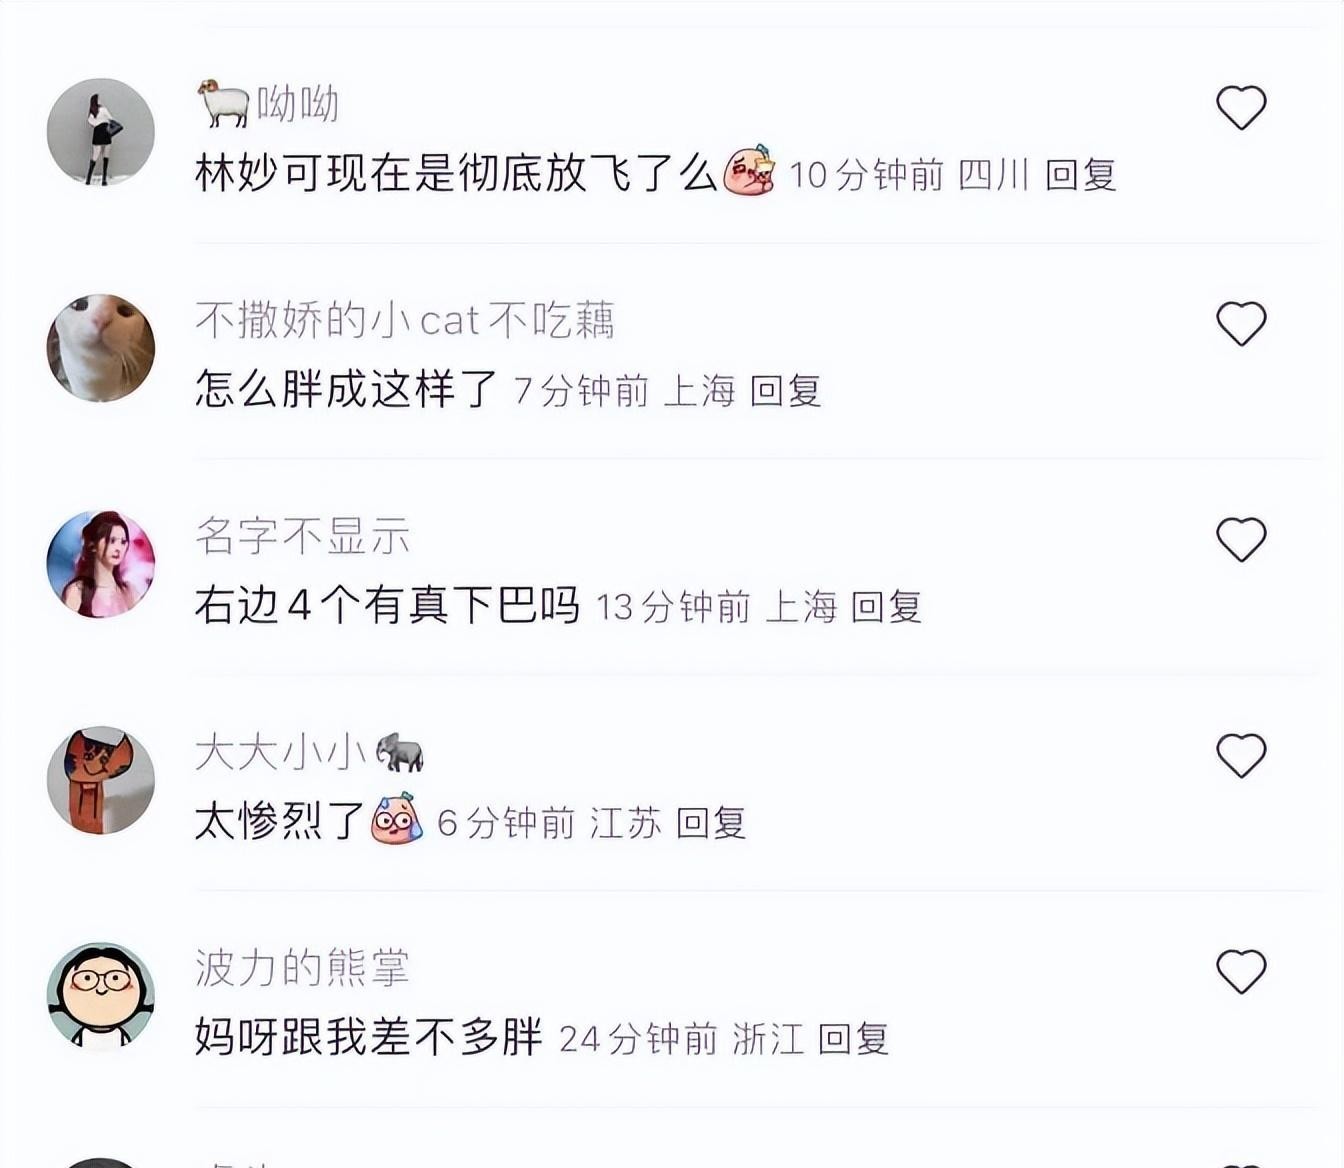Tap the heart on 波力的熊掌's comment
1344x1168 pixels.
coord(1241,971)
